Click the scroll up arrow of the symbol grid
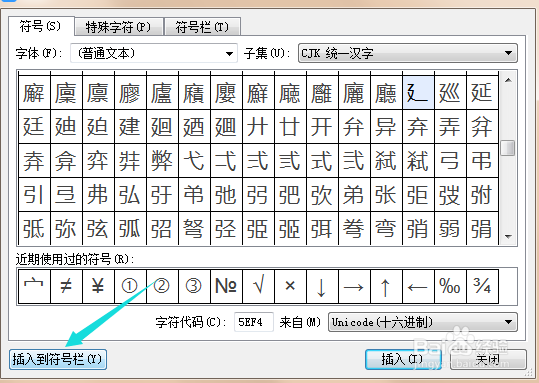 click(509, 80)
